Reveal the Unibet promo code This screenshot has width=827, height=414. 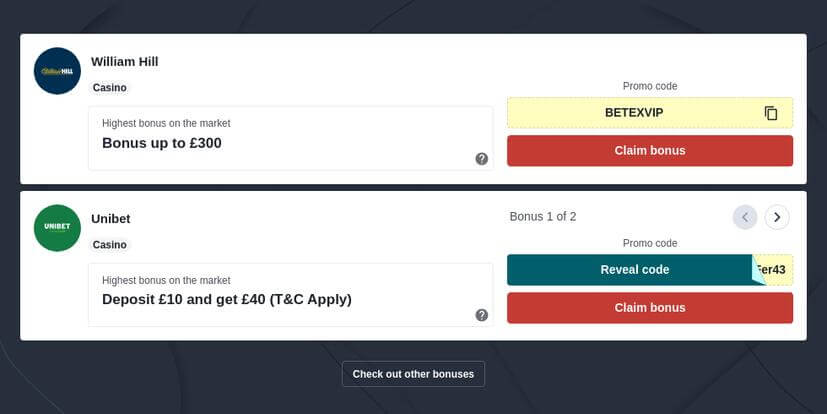pos(634,270)
